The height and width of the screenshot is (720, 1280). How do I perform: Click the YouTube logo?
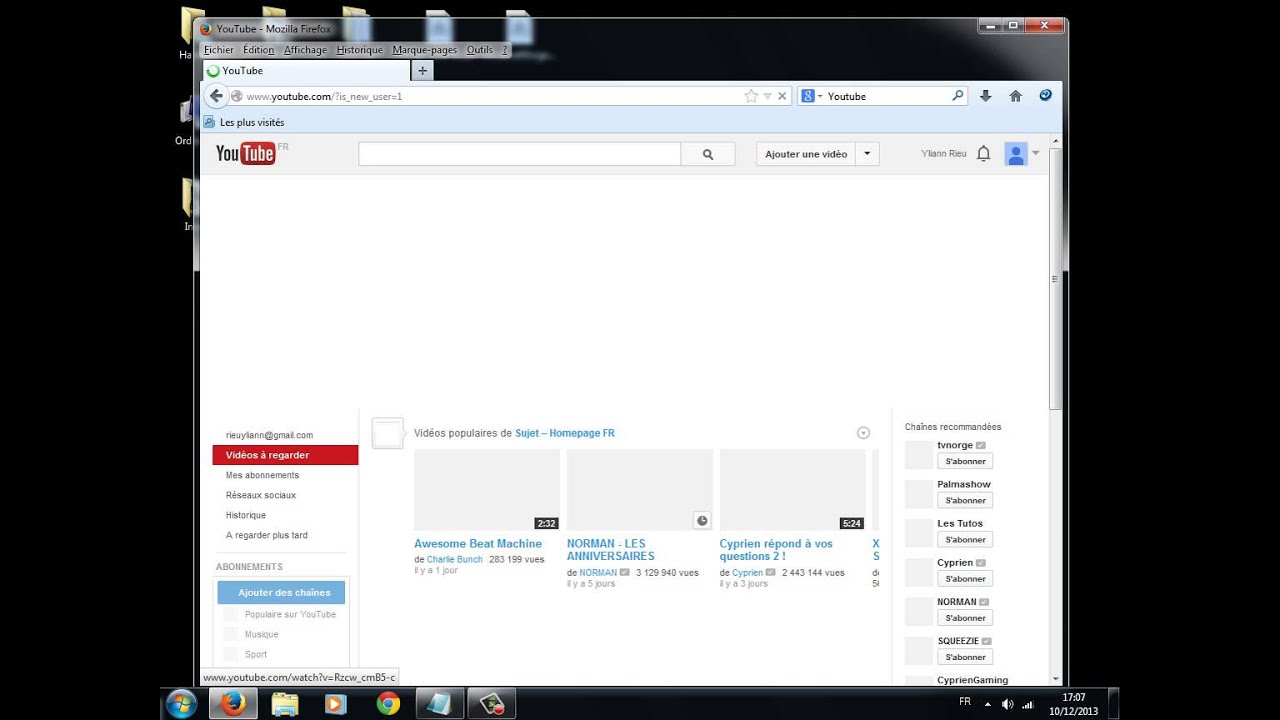coord(246,153)
